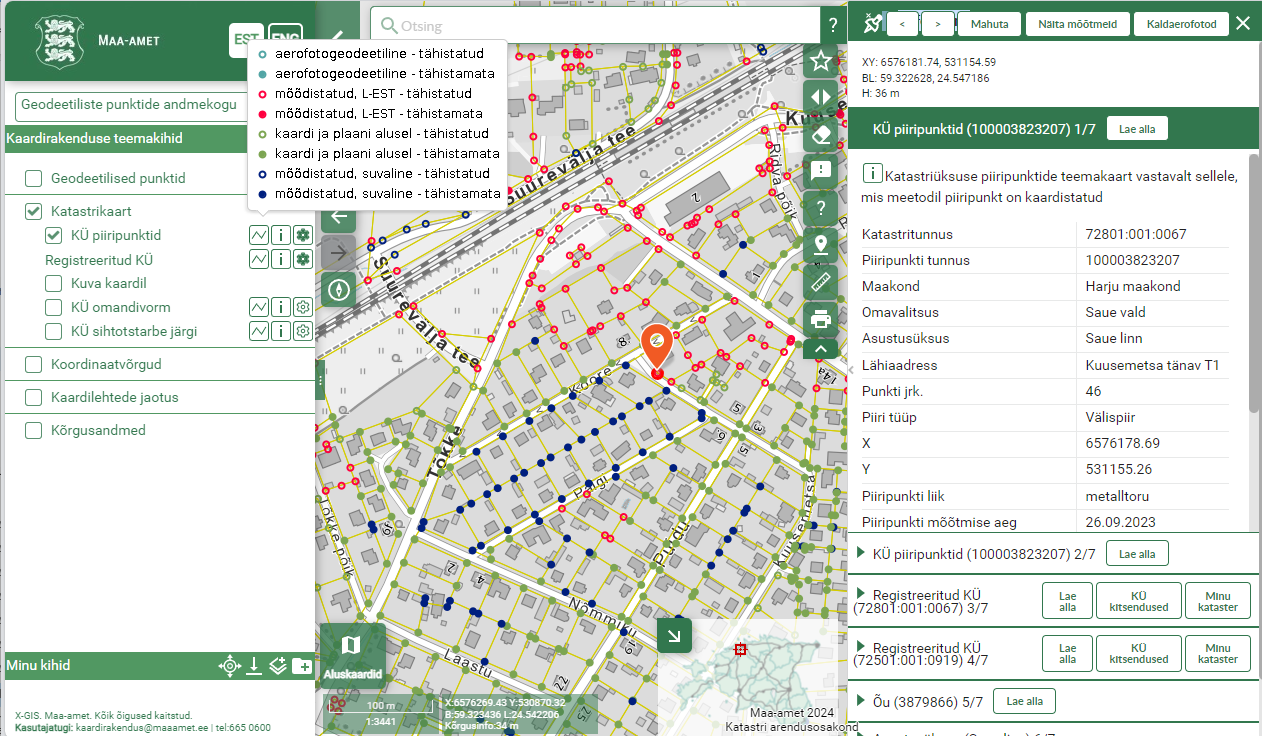Click the Näita mõõtmeid button
This screenshot has height=736, width=1262.
(1078, 23)
